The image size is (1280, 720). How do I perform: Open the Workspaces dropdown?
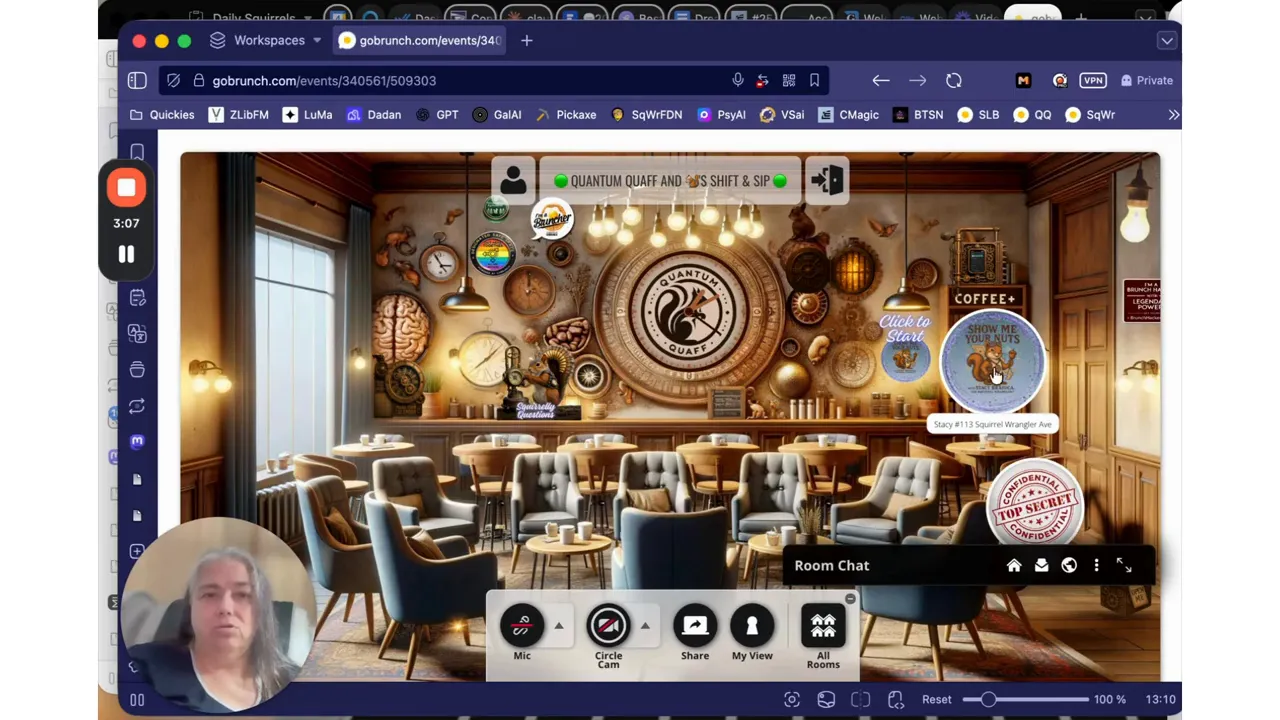(269, 40)
